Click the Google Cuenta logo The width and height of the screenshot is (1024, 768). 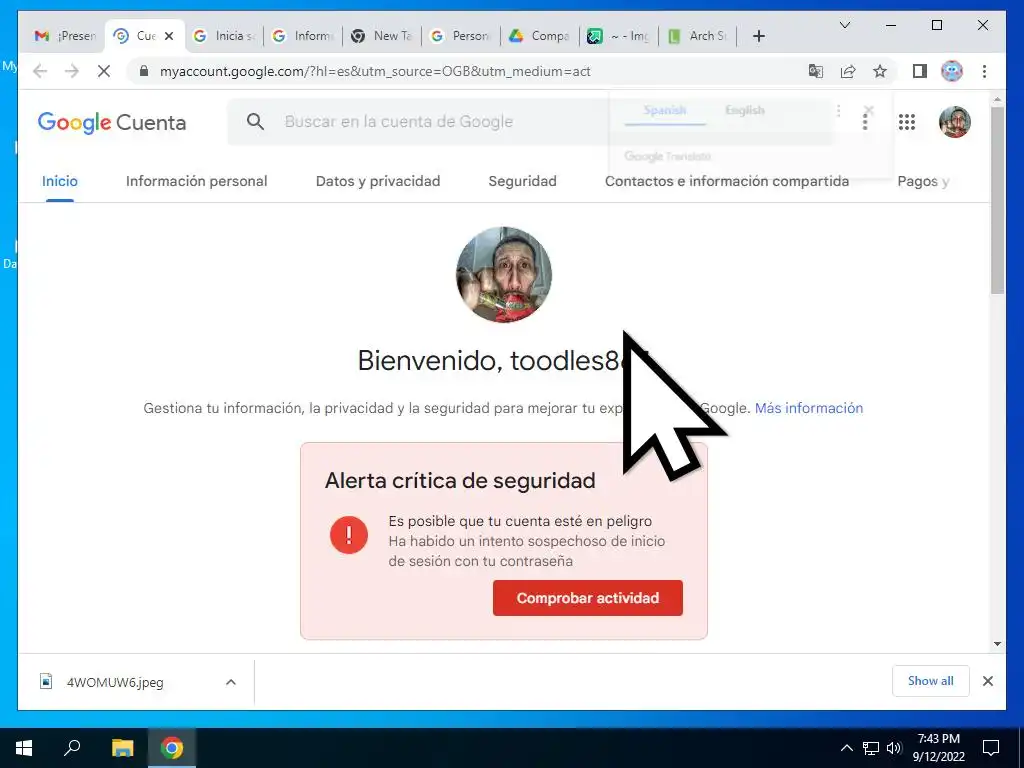(112, 122)
